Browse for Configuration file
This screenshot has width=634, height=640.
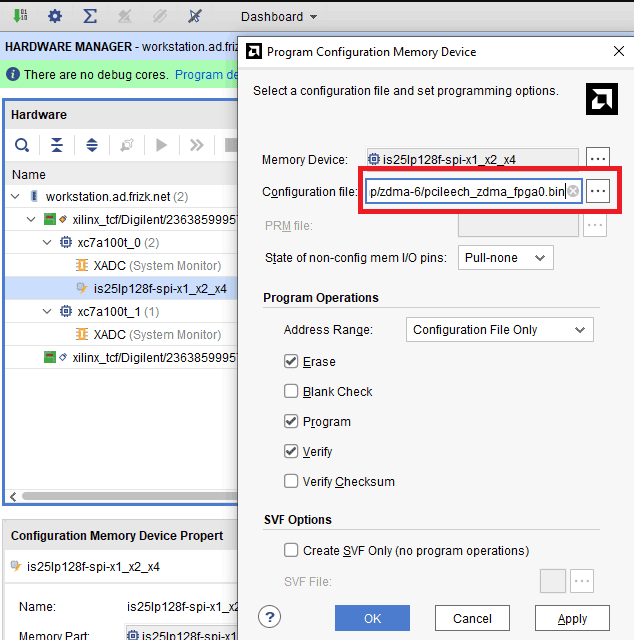point(598,191)
